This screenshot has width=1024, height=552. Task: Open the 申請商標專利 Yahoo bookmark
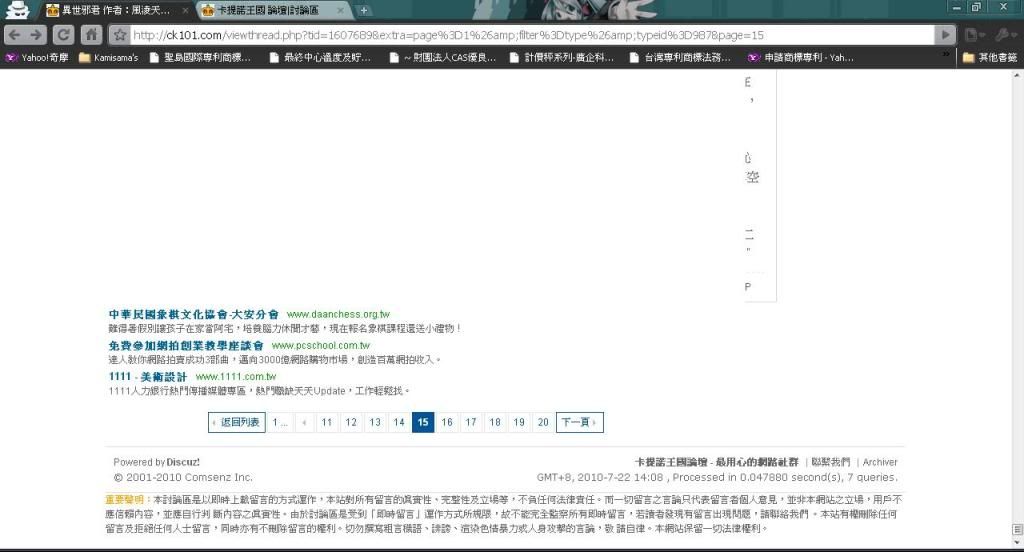point(801,57)
